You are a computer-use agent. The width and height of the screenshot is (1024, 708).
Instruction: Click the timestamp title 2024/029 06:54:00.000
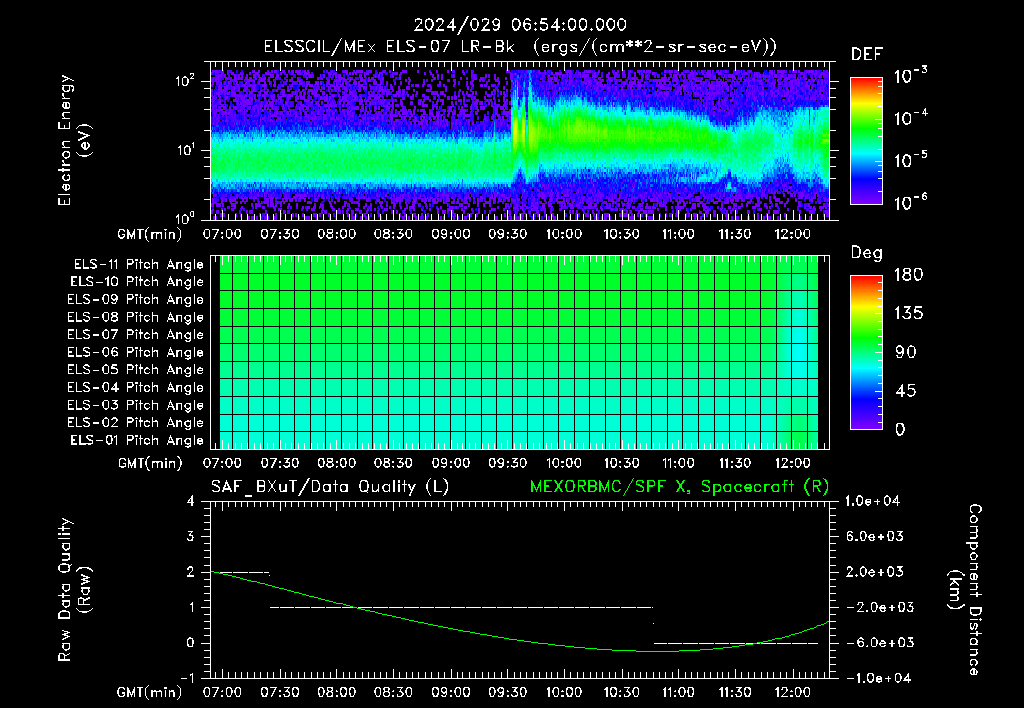[520, 25]
